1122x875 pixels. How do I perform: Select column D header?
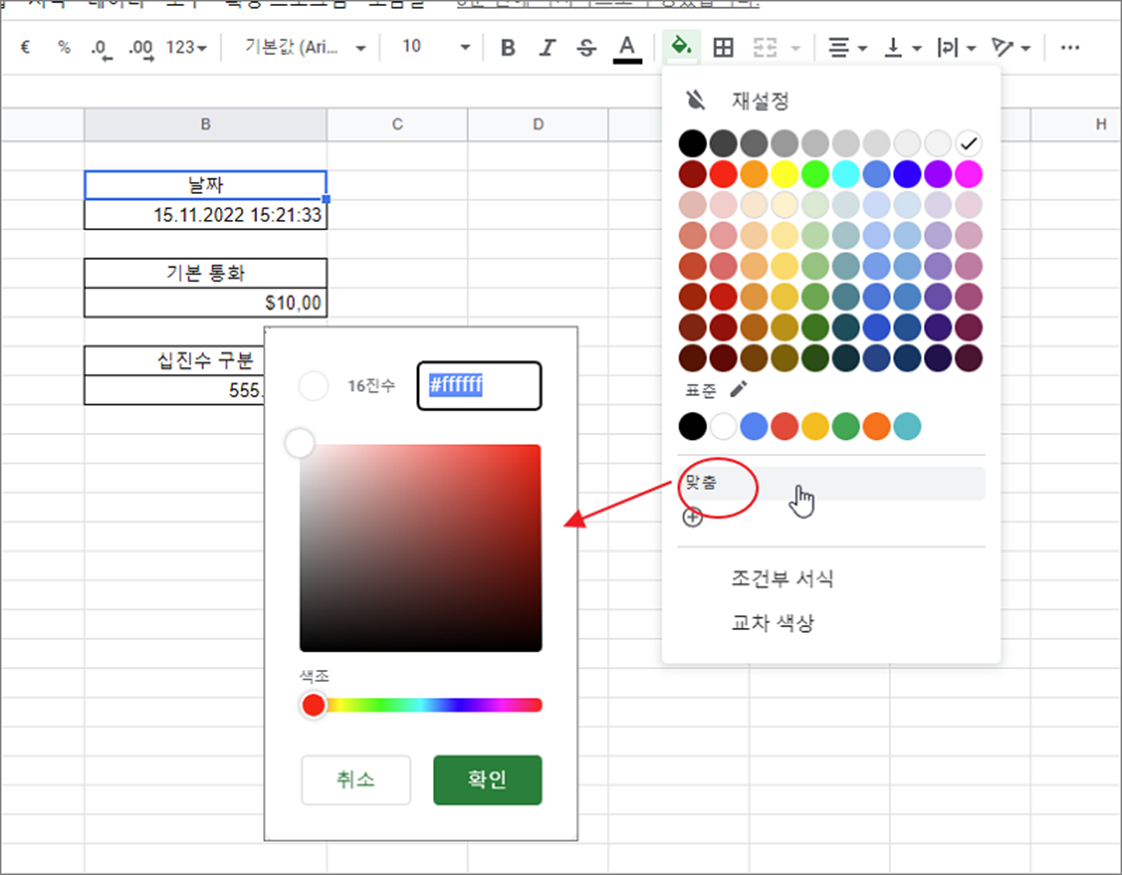coord(538,124)
